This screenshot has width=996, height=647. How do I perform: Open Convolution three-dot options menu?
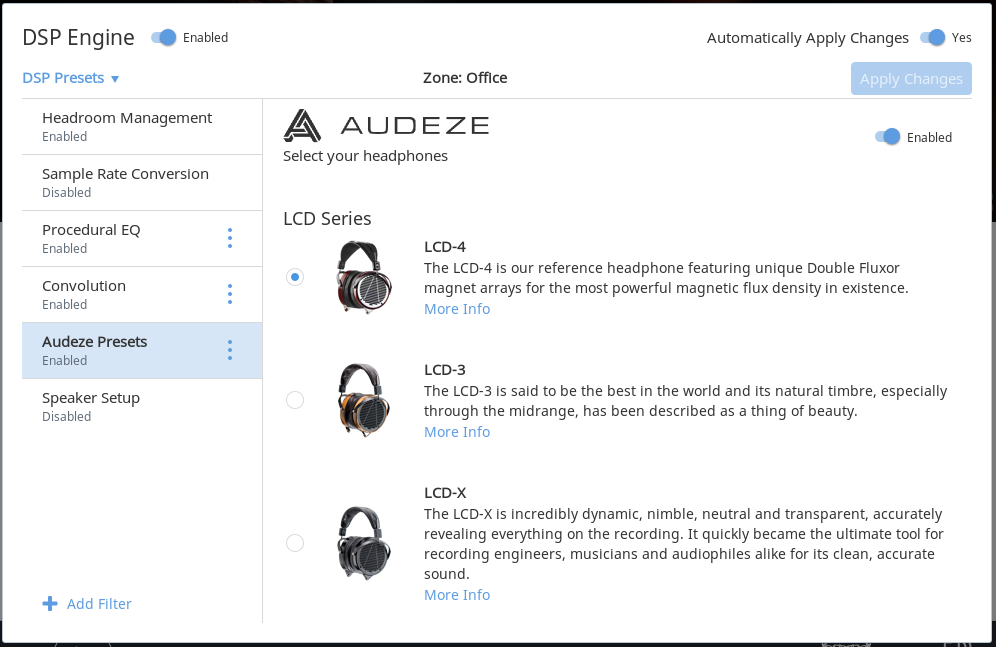coord(230,294)
